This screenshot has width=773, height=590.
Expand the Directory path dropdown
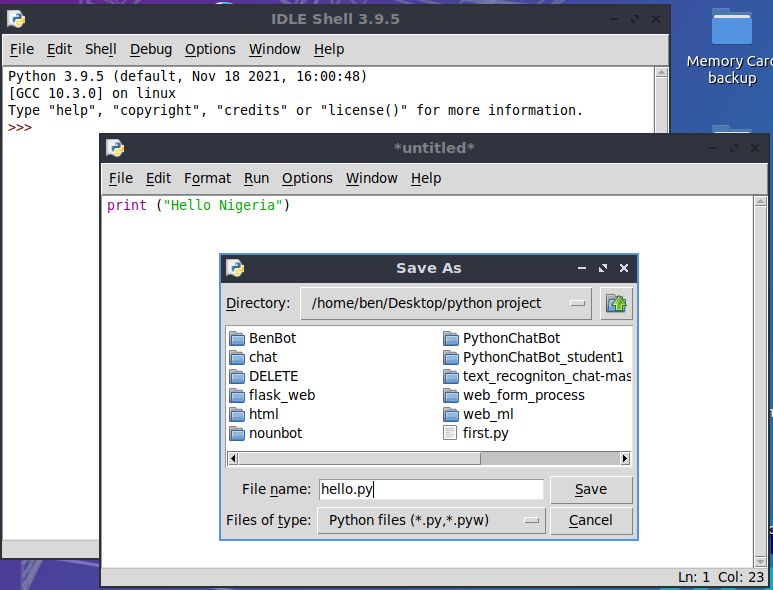[x=578, y=303]
